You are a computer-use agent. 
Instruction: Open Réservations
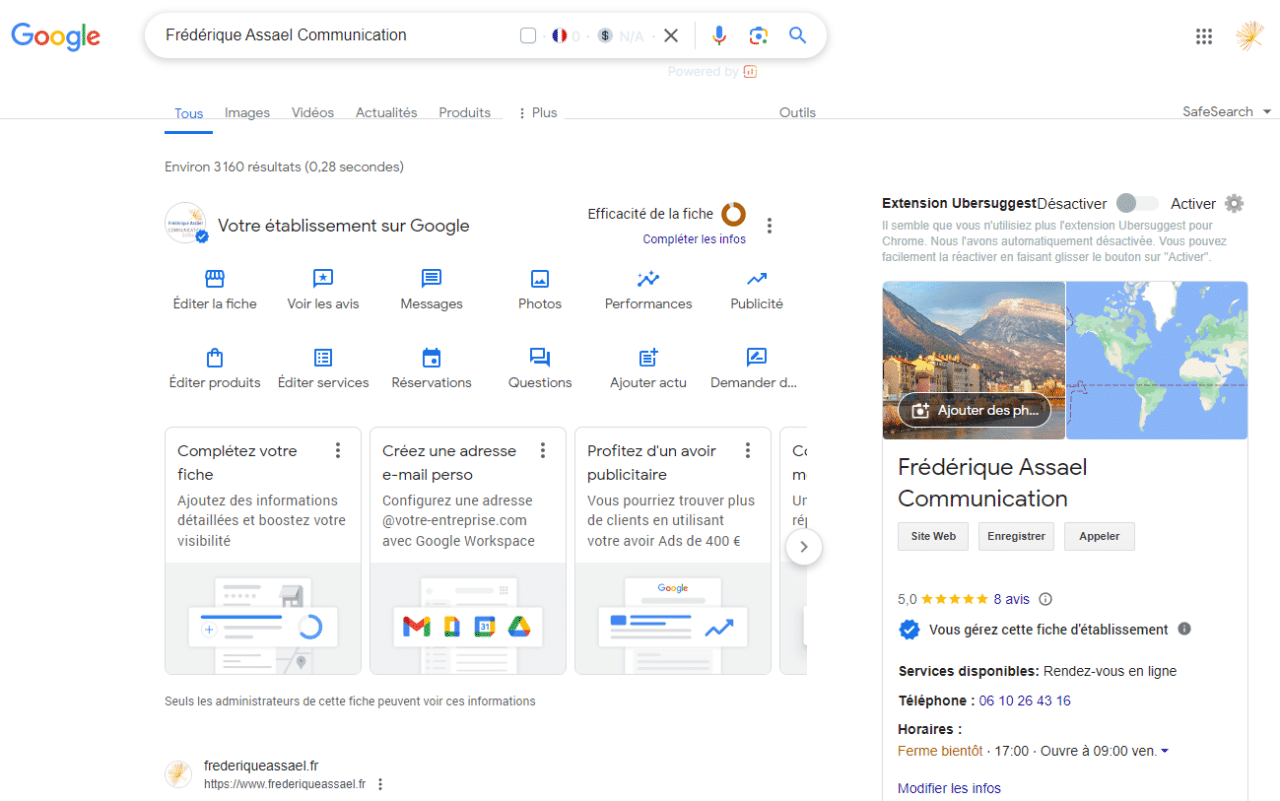pyautogui.click(x=431, y=369)
